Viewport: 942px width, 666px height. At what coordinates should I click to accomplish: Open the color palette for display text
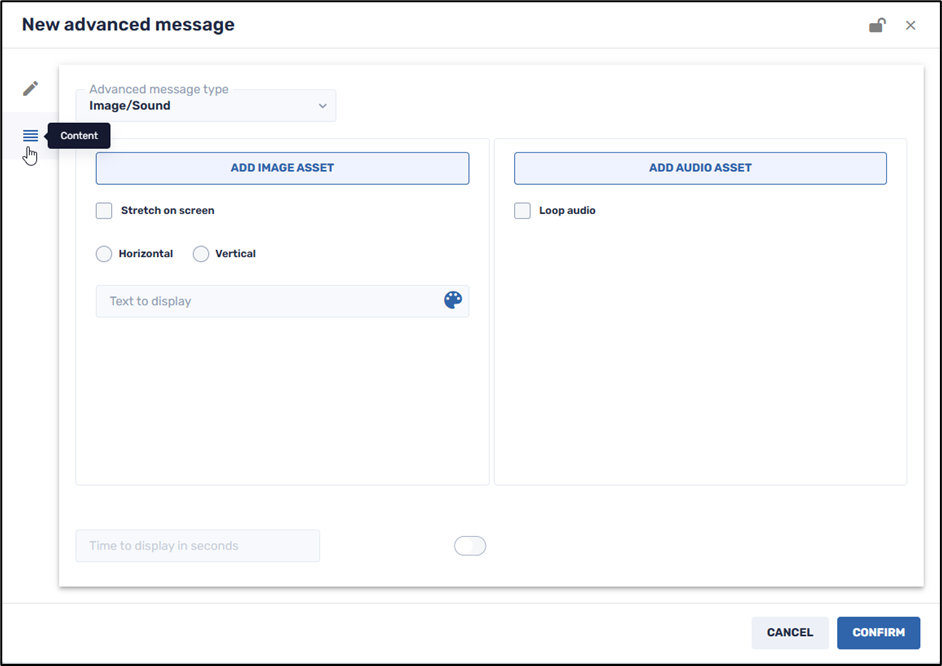tap(453, 300)
